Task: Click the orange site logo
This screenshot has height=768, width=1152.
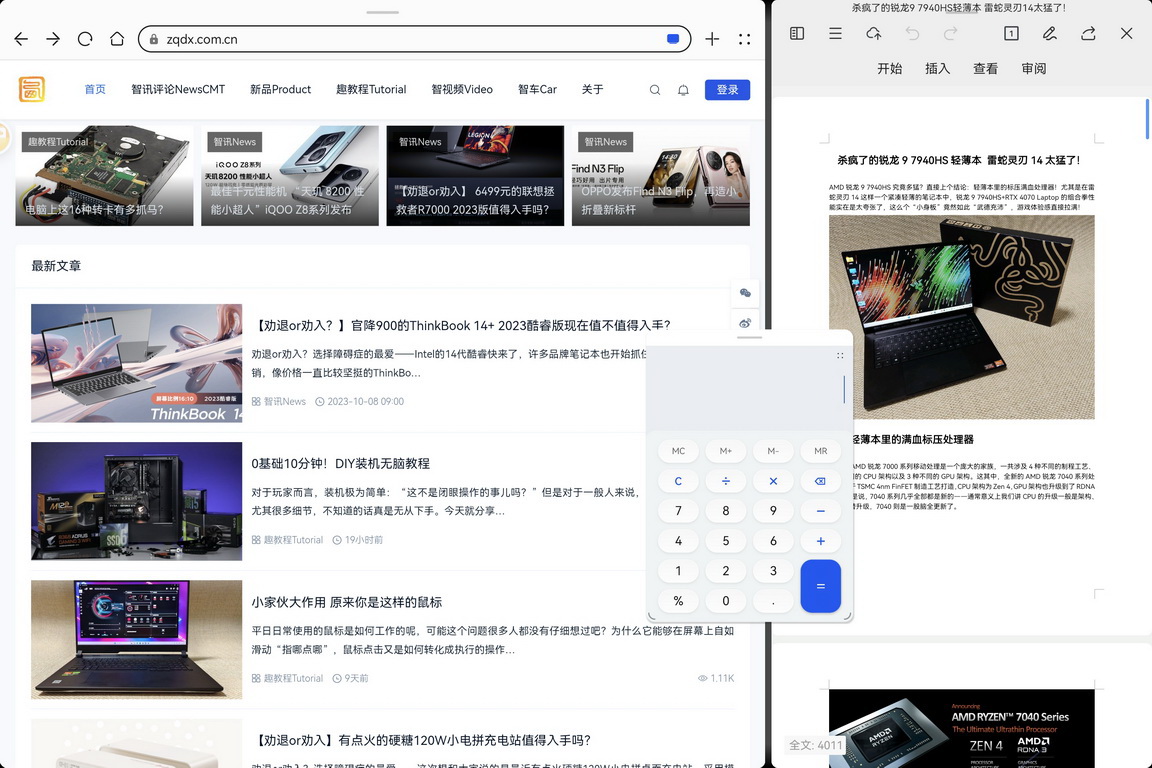Action: 32,89
